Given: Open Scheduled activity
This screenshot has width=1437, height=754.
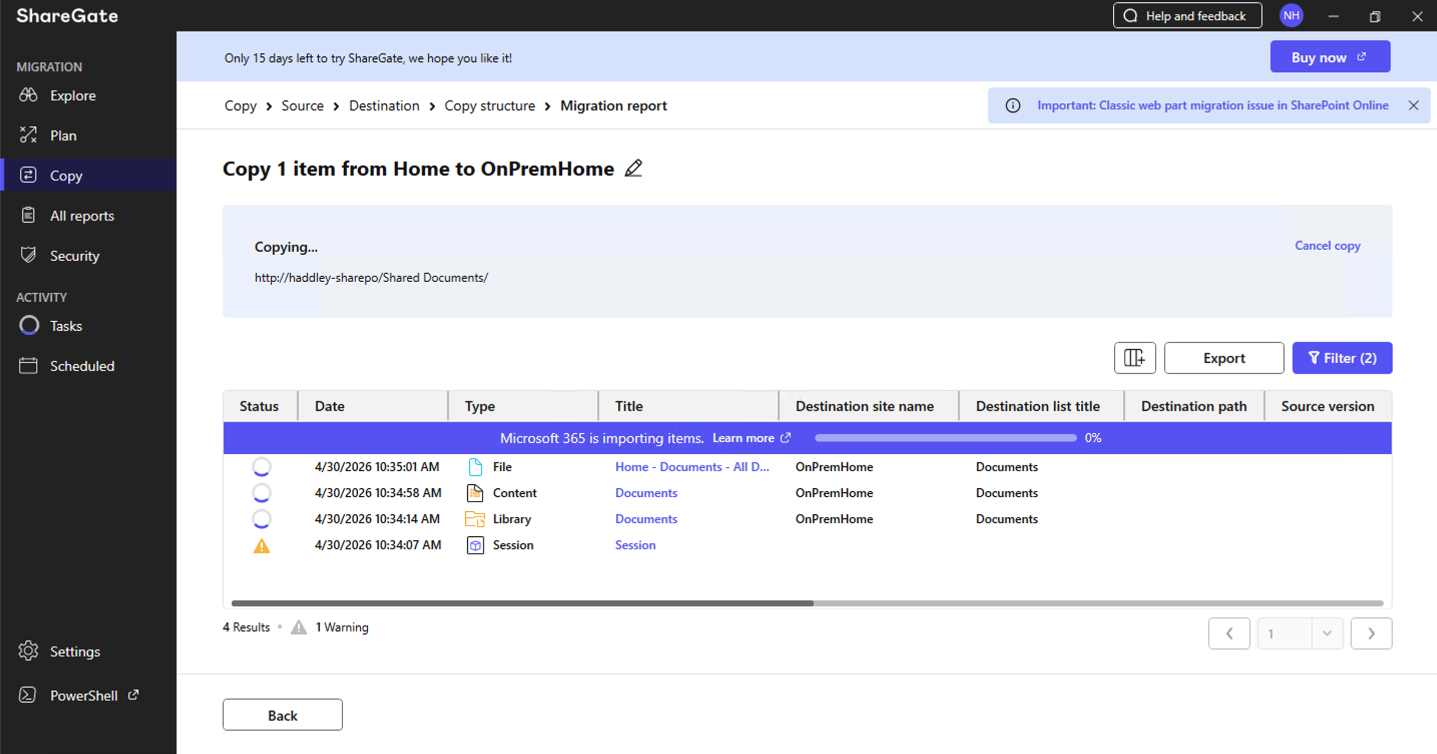Looking at the screenshot, I should 88,366.
